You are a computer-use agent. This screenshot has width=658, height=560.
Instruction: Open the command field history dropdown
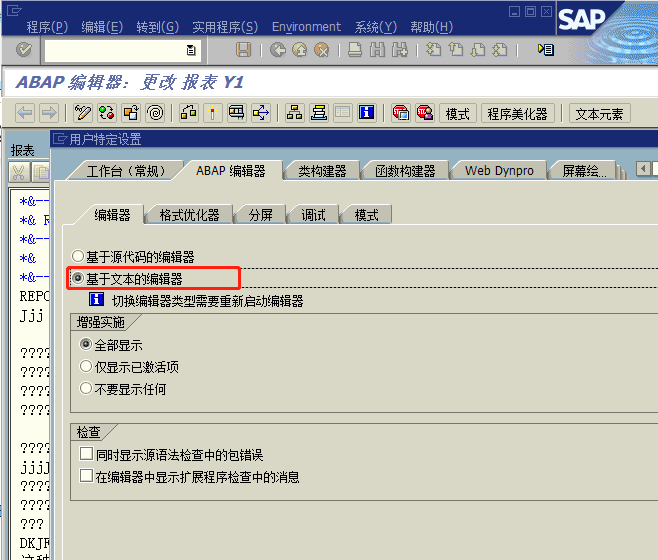(191, 50)
